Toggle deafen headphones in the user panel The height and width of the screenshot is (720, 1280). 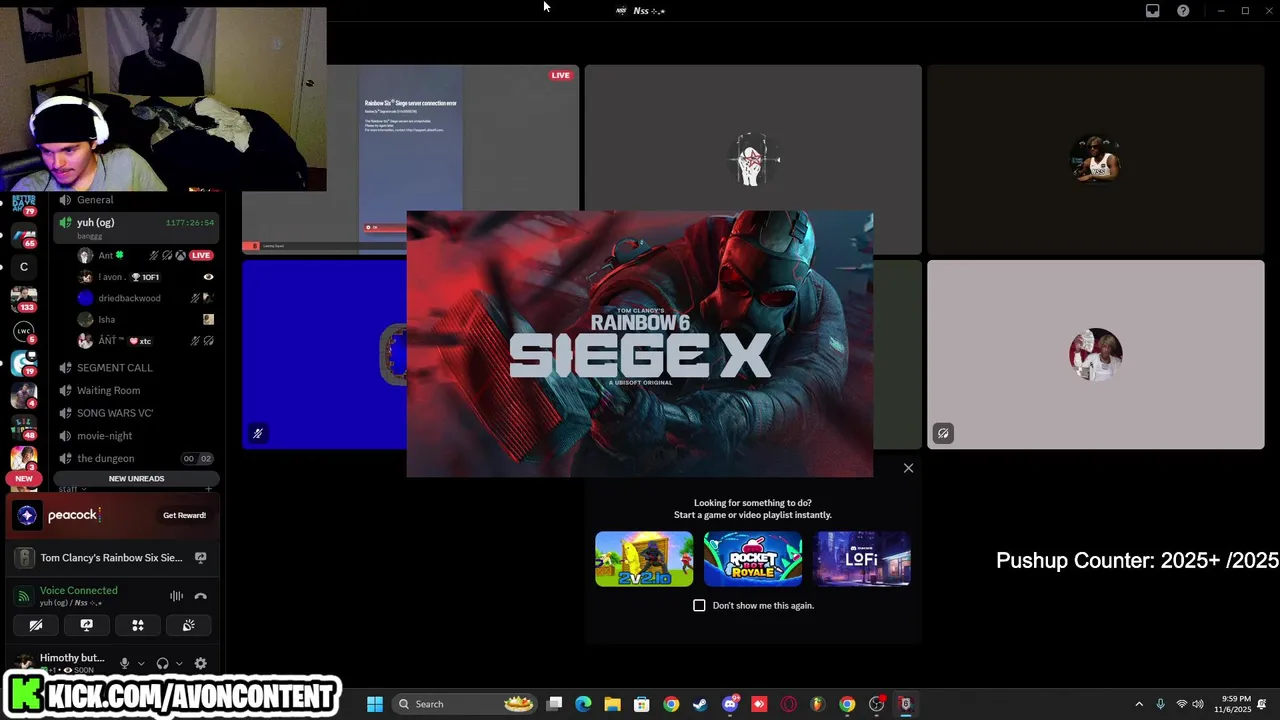click(162, 663)
